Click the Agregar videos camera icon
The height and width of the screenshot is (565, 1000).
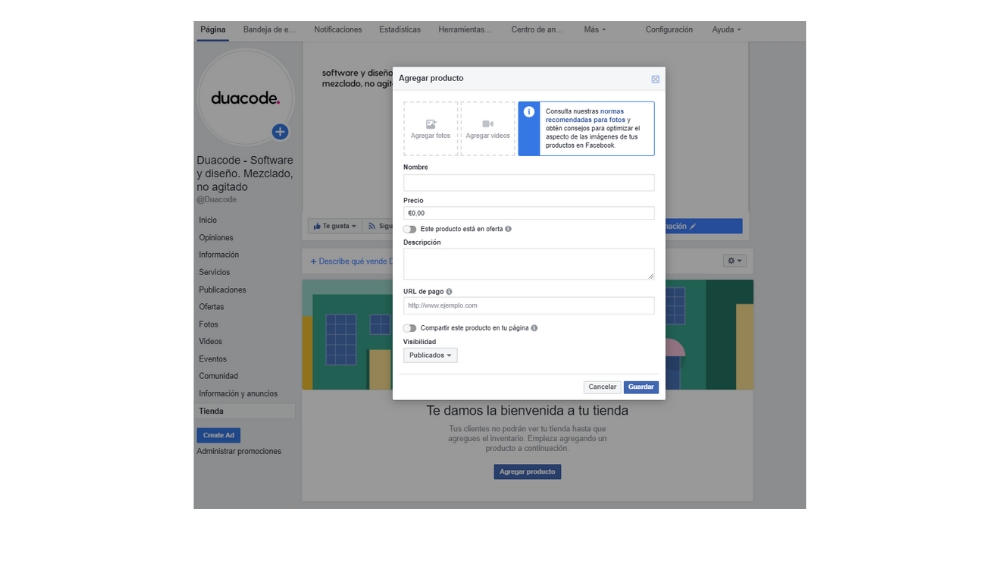point(487,124)
